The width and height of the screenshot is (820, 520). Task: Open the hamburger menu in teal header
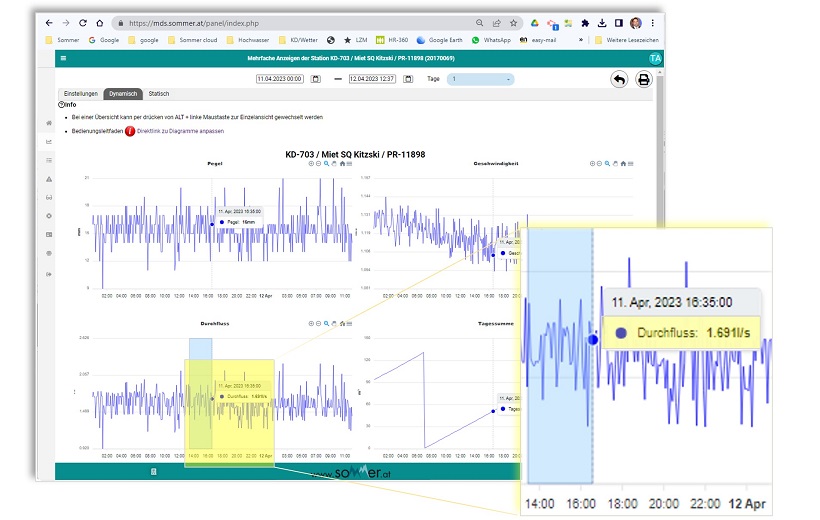[63, 59]
